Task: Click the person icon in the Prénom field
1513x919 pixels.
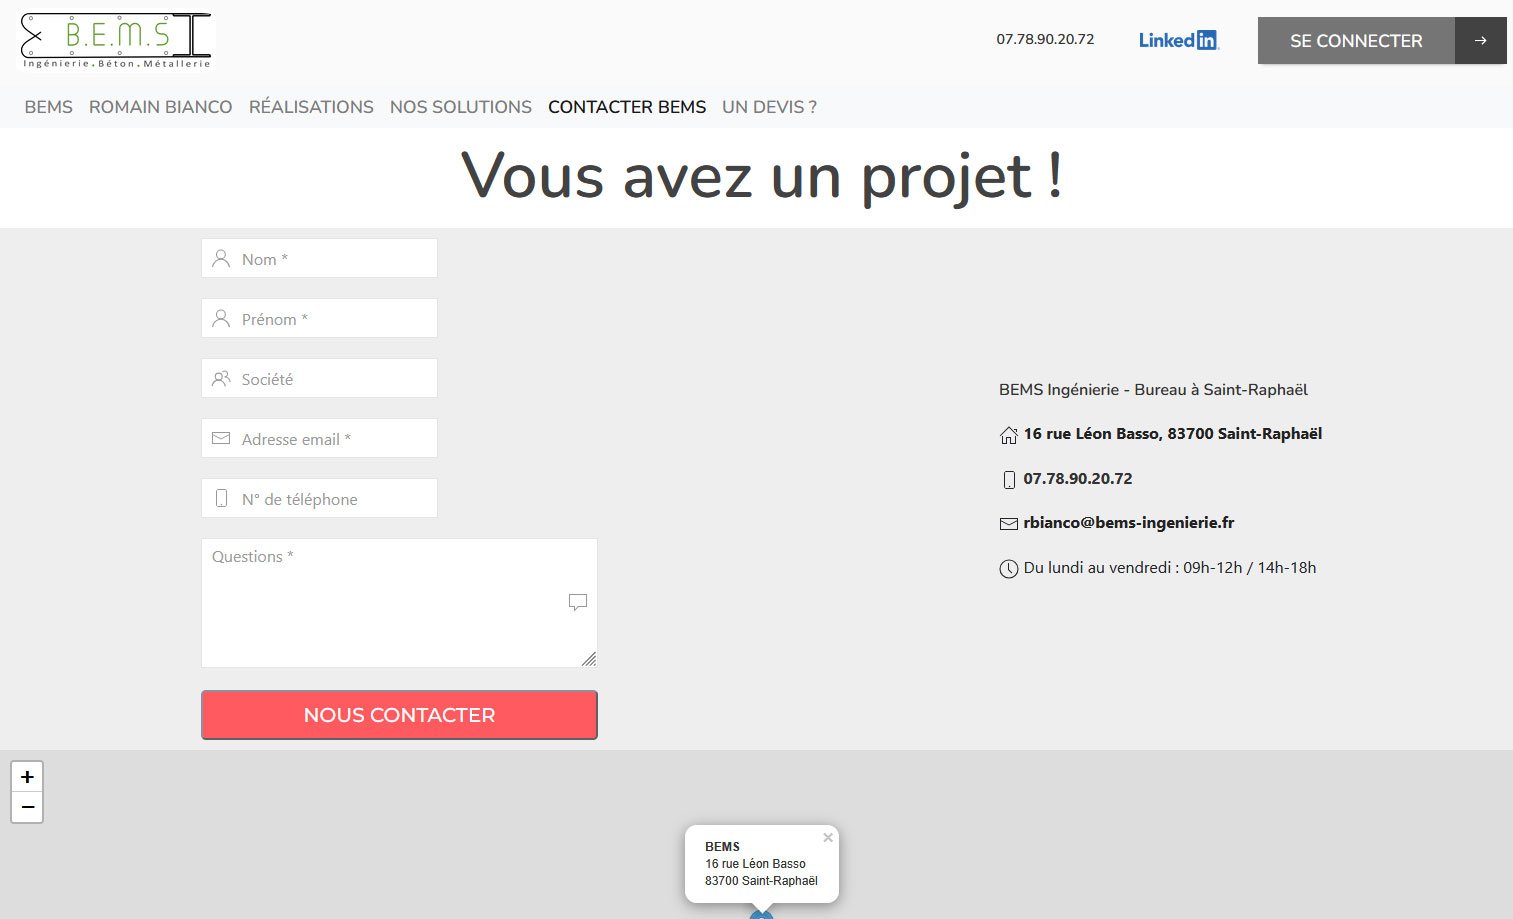Action: 221,318
